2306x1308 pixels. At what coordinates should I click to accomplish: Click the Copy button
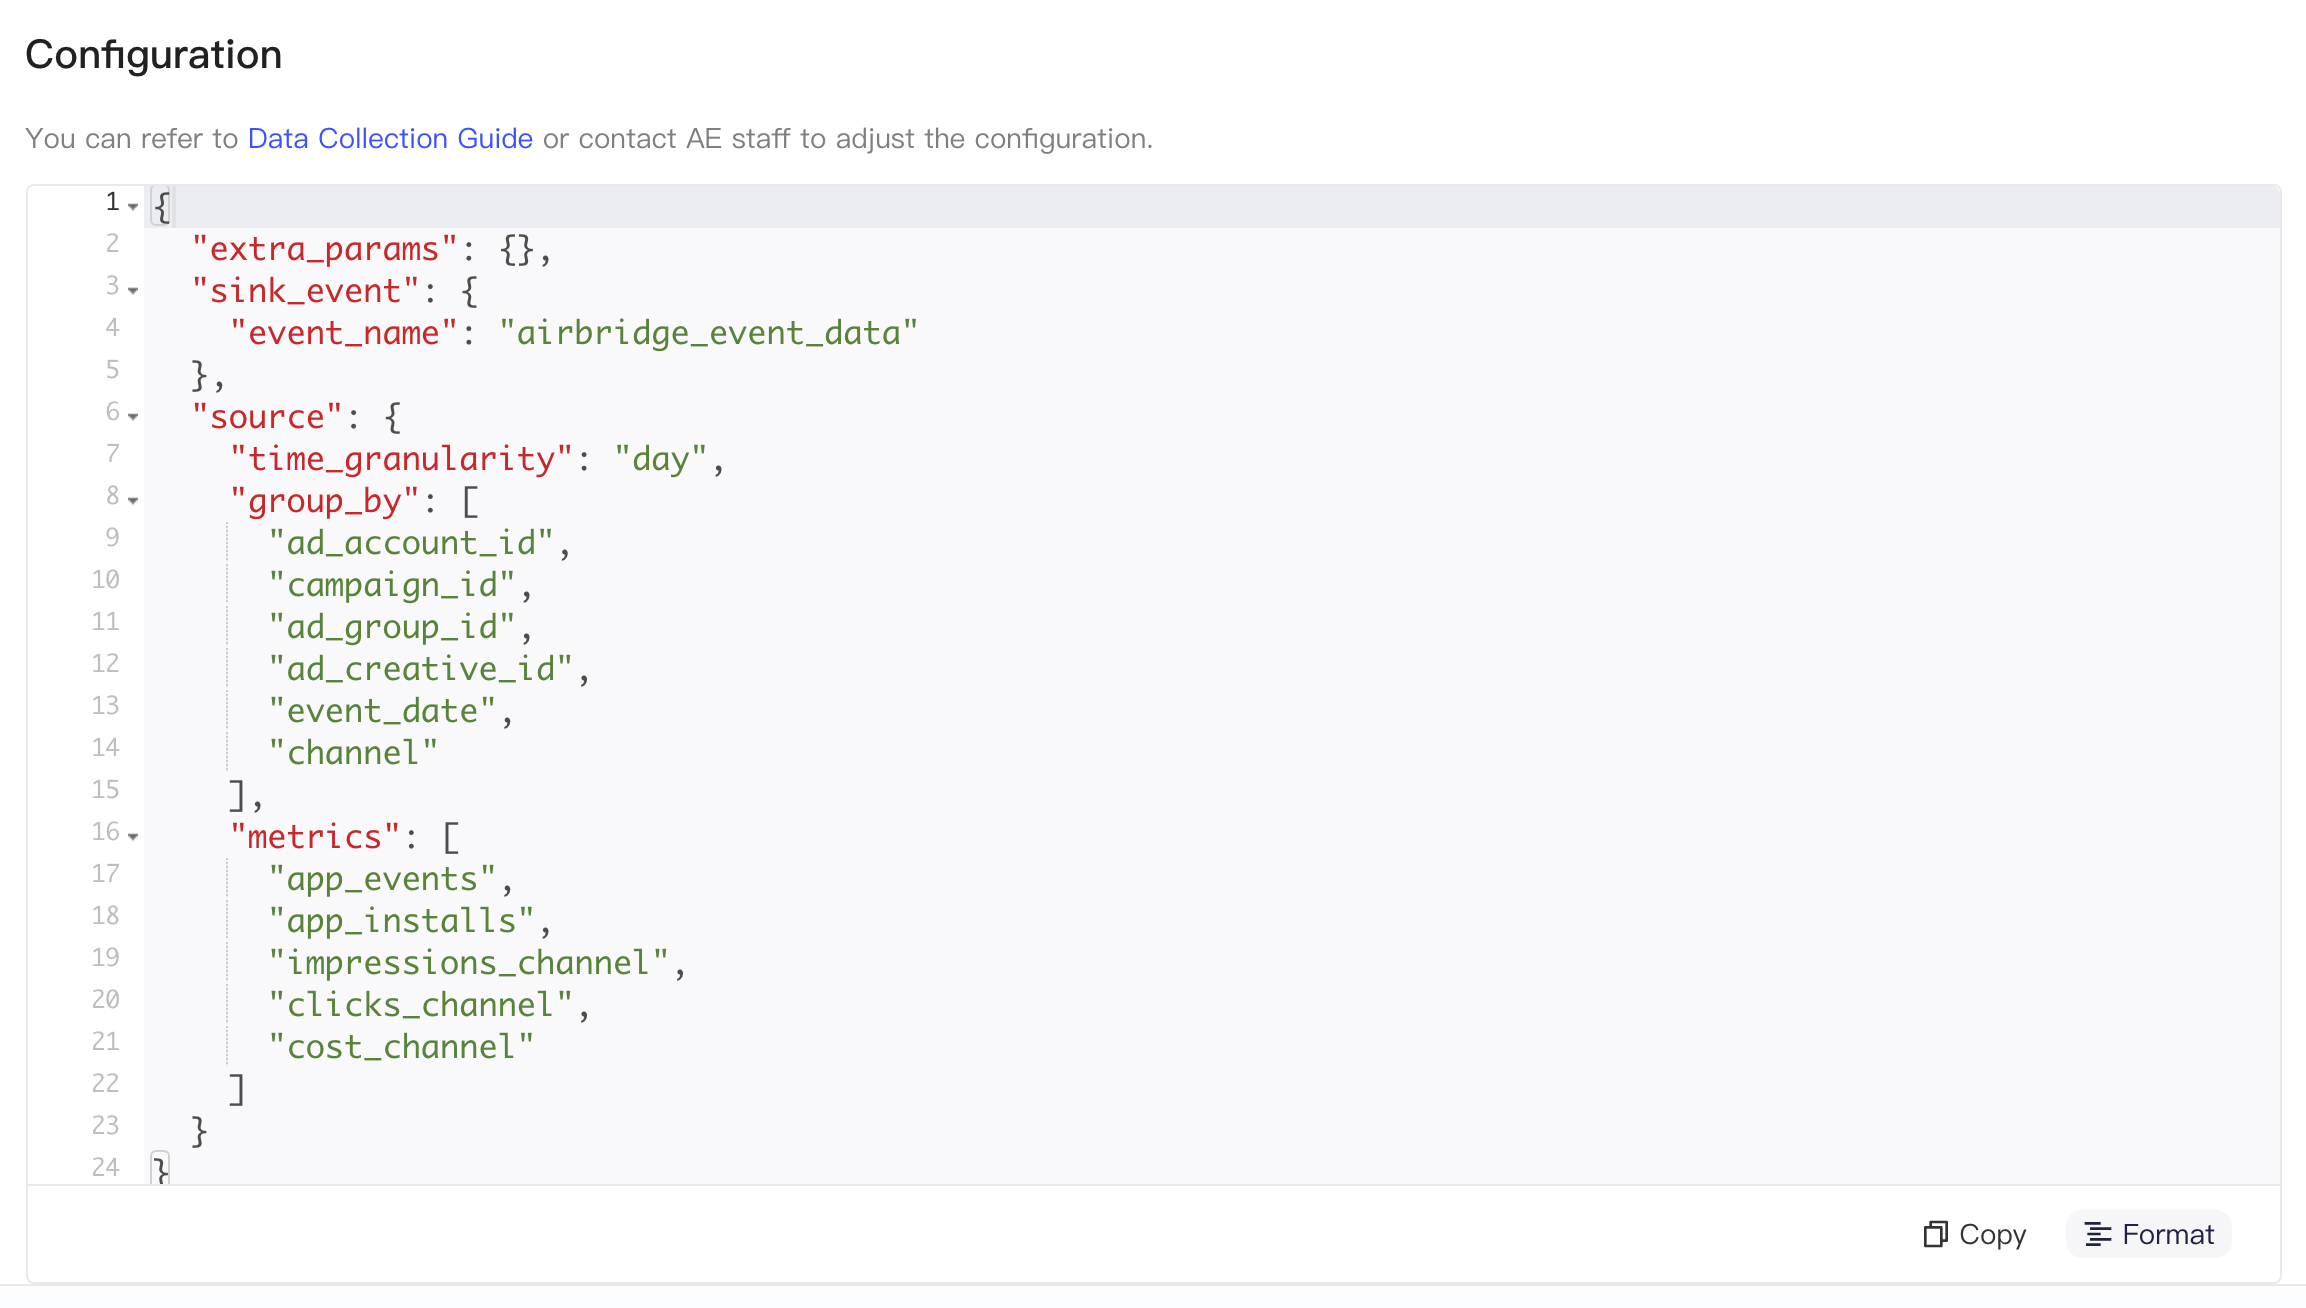pos(1975,1234)
